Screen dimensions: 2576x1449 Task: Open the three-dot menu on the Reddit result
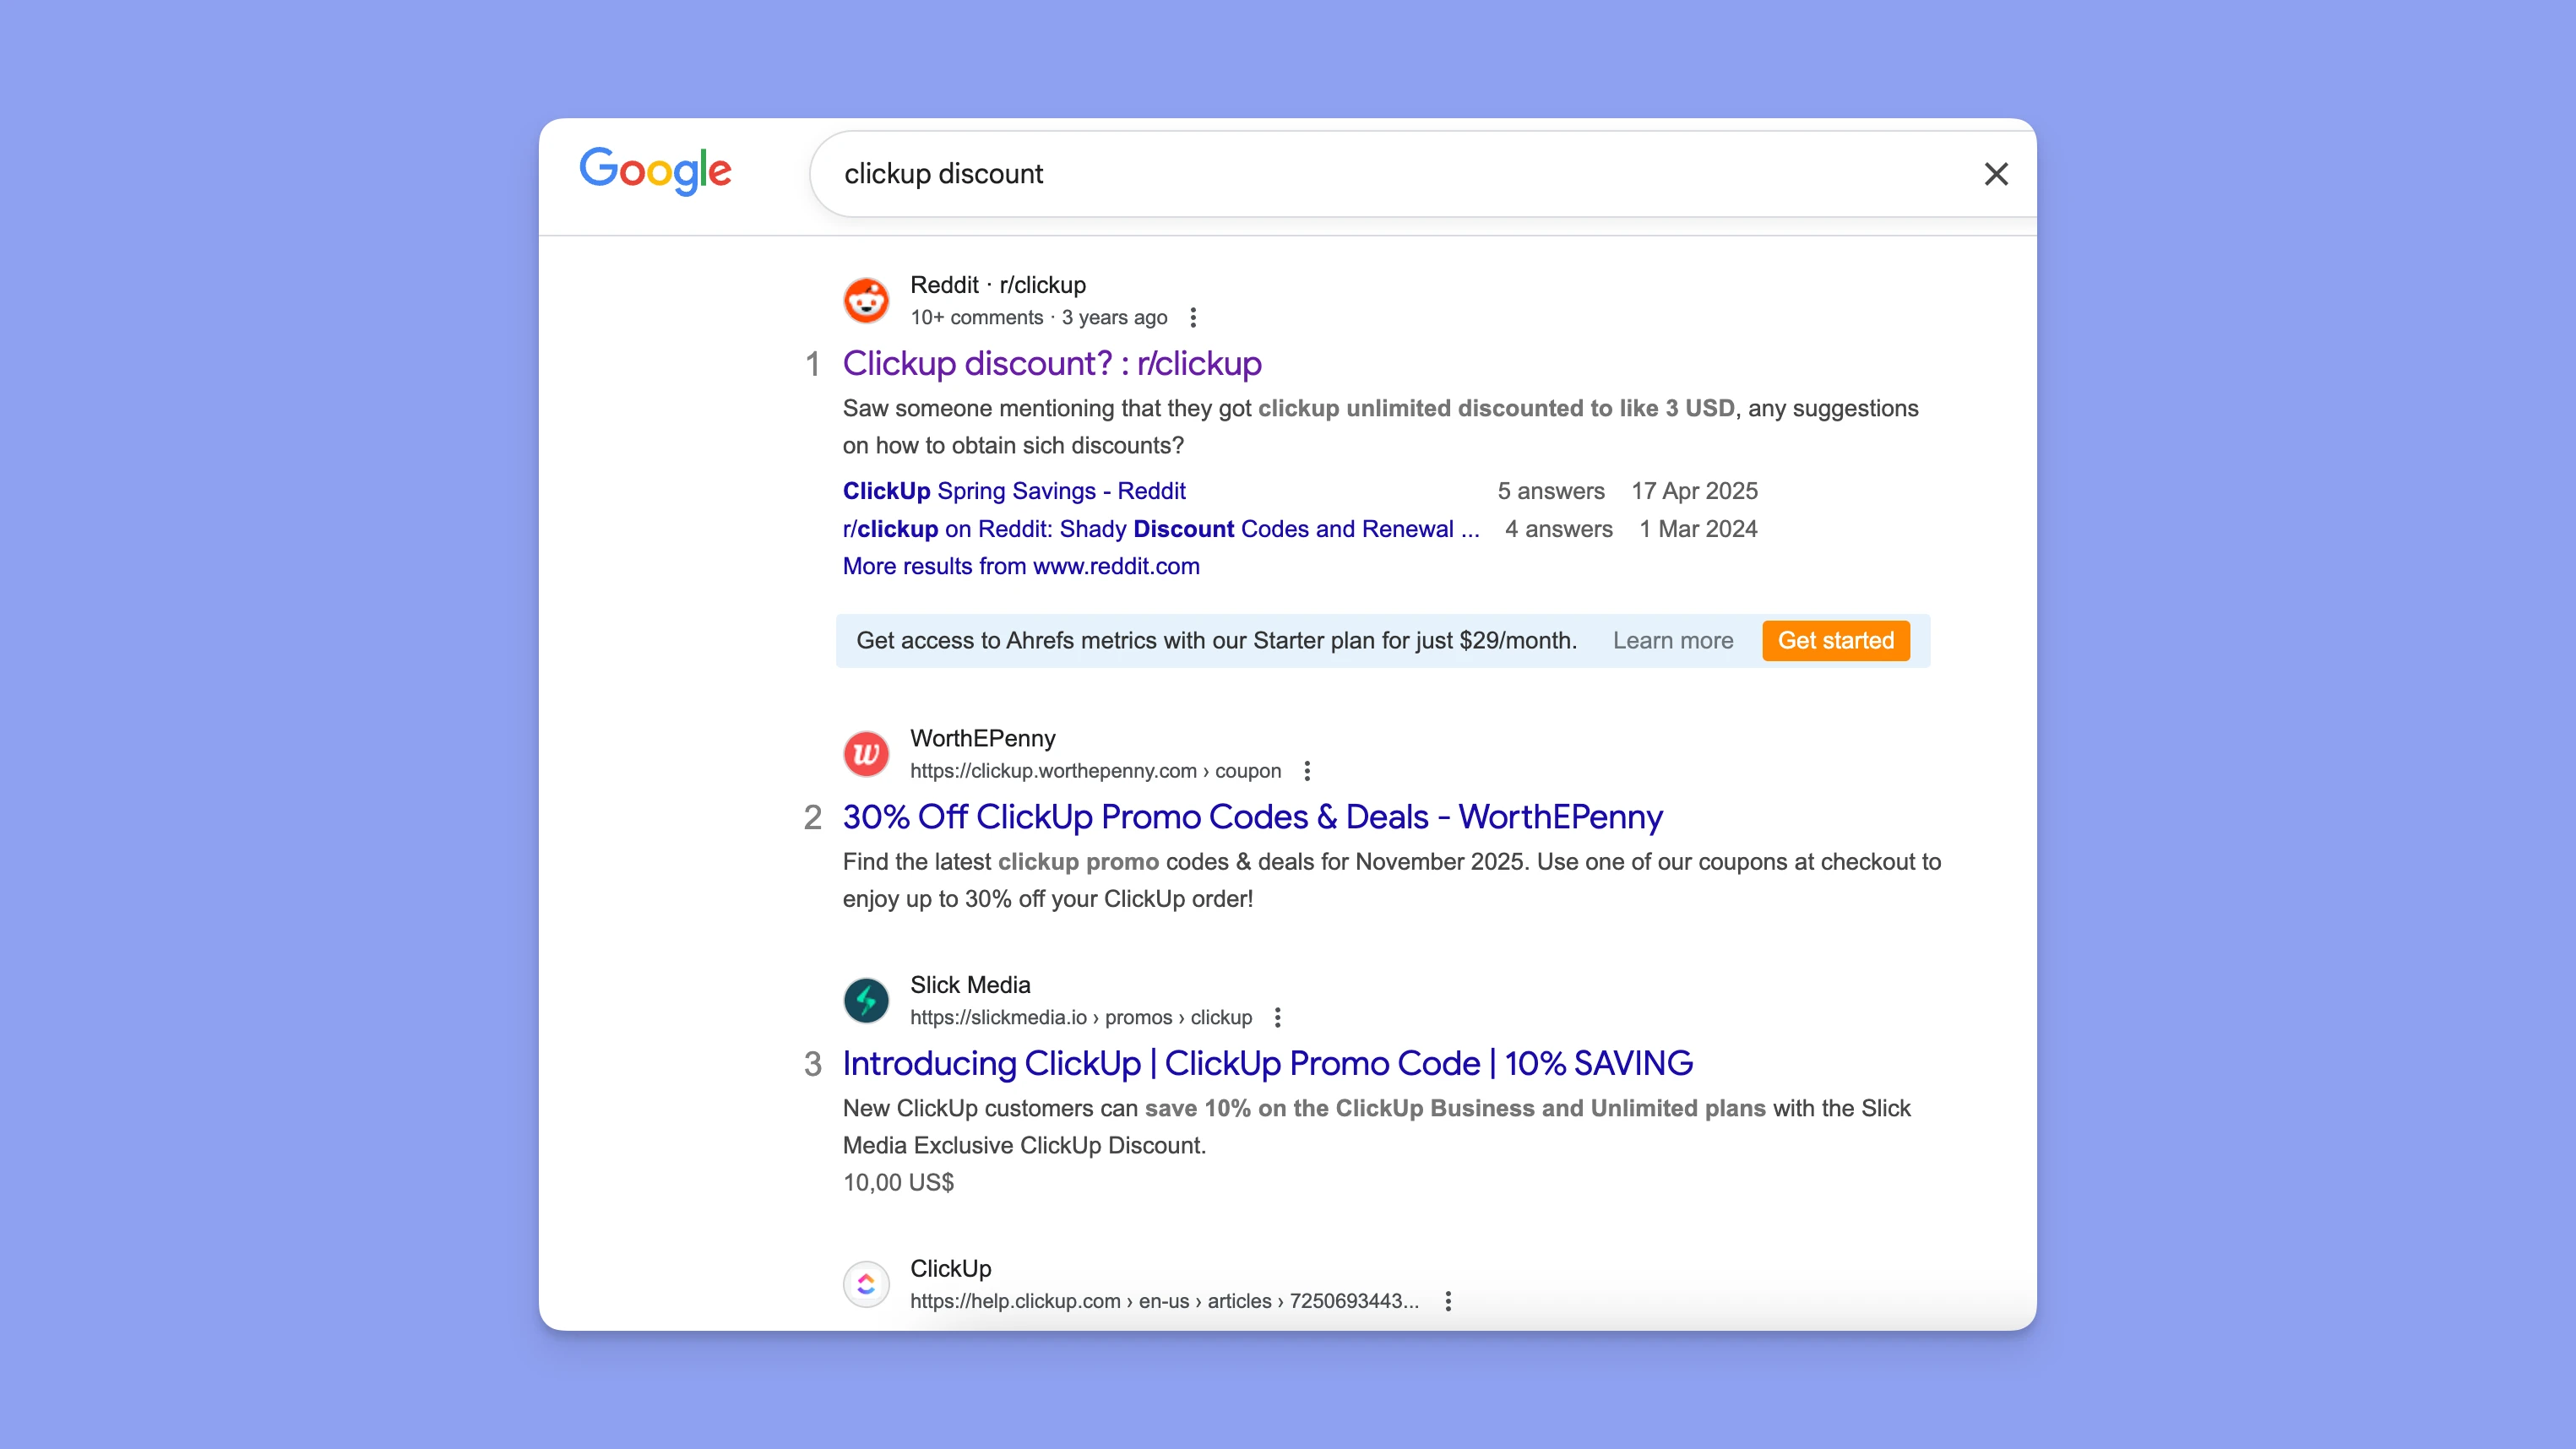pos(1193,317)
